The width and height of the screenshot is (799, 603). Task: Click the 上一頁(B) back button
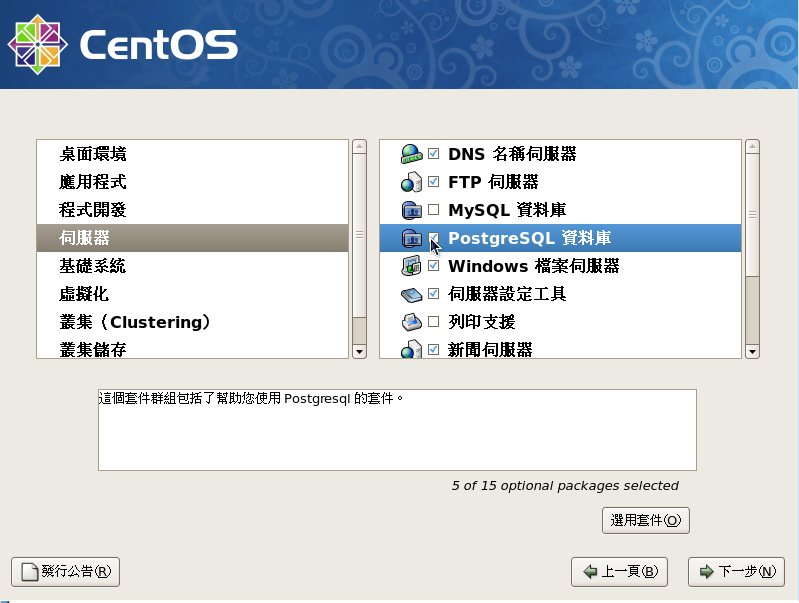point(619,571)
